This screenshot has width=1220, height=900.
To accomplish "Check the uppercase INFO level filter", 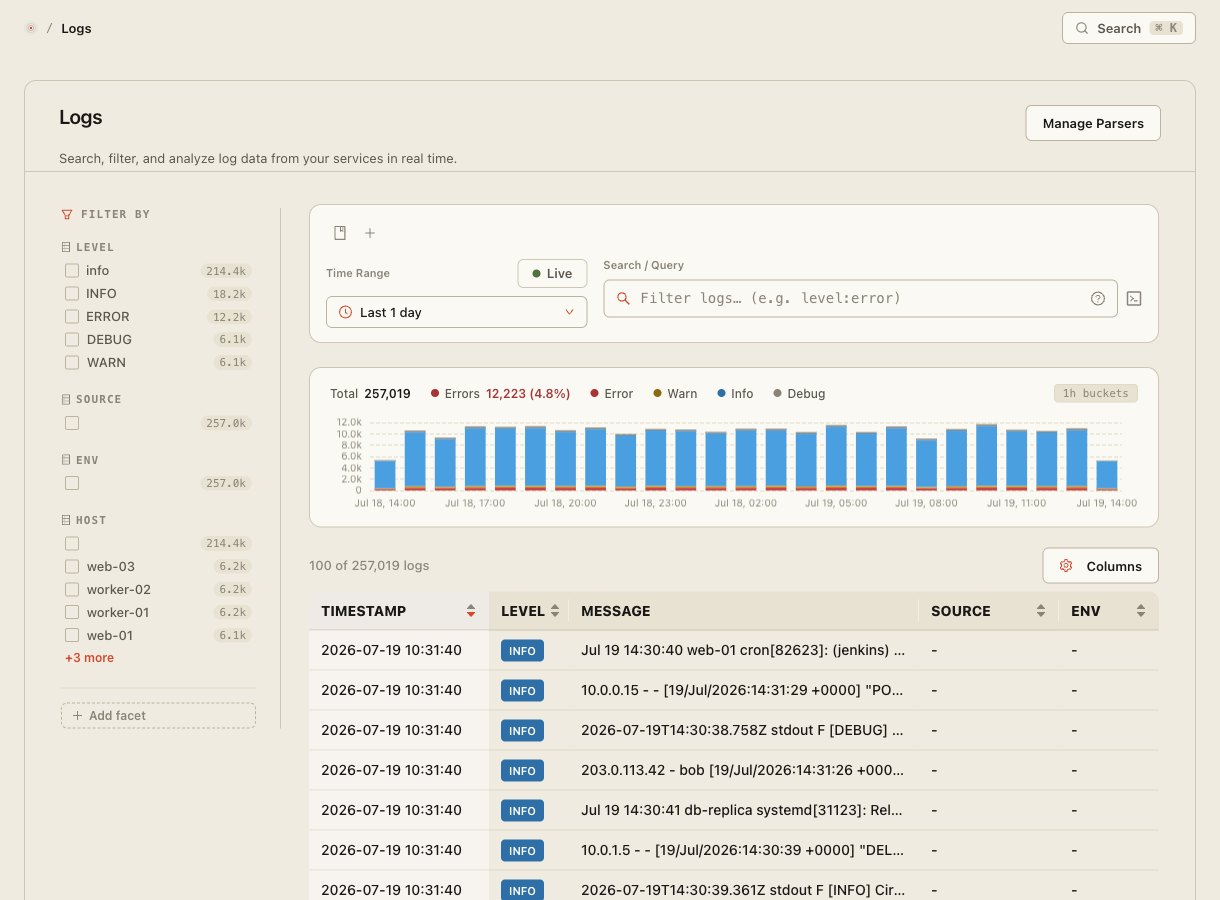I will click(72, 293).
